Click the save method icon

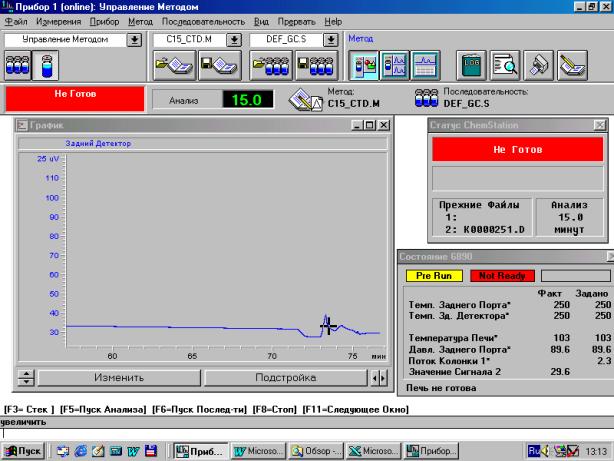tap(220, 65)
